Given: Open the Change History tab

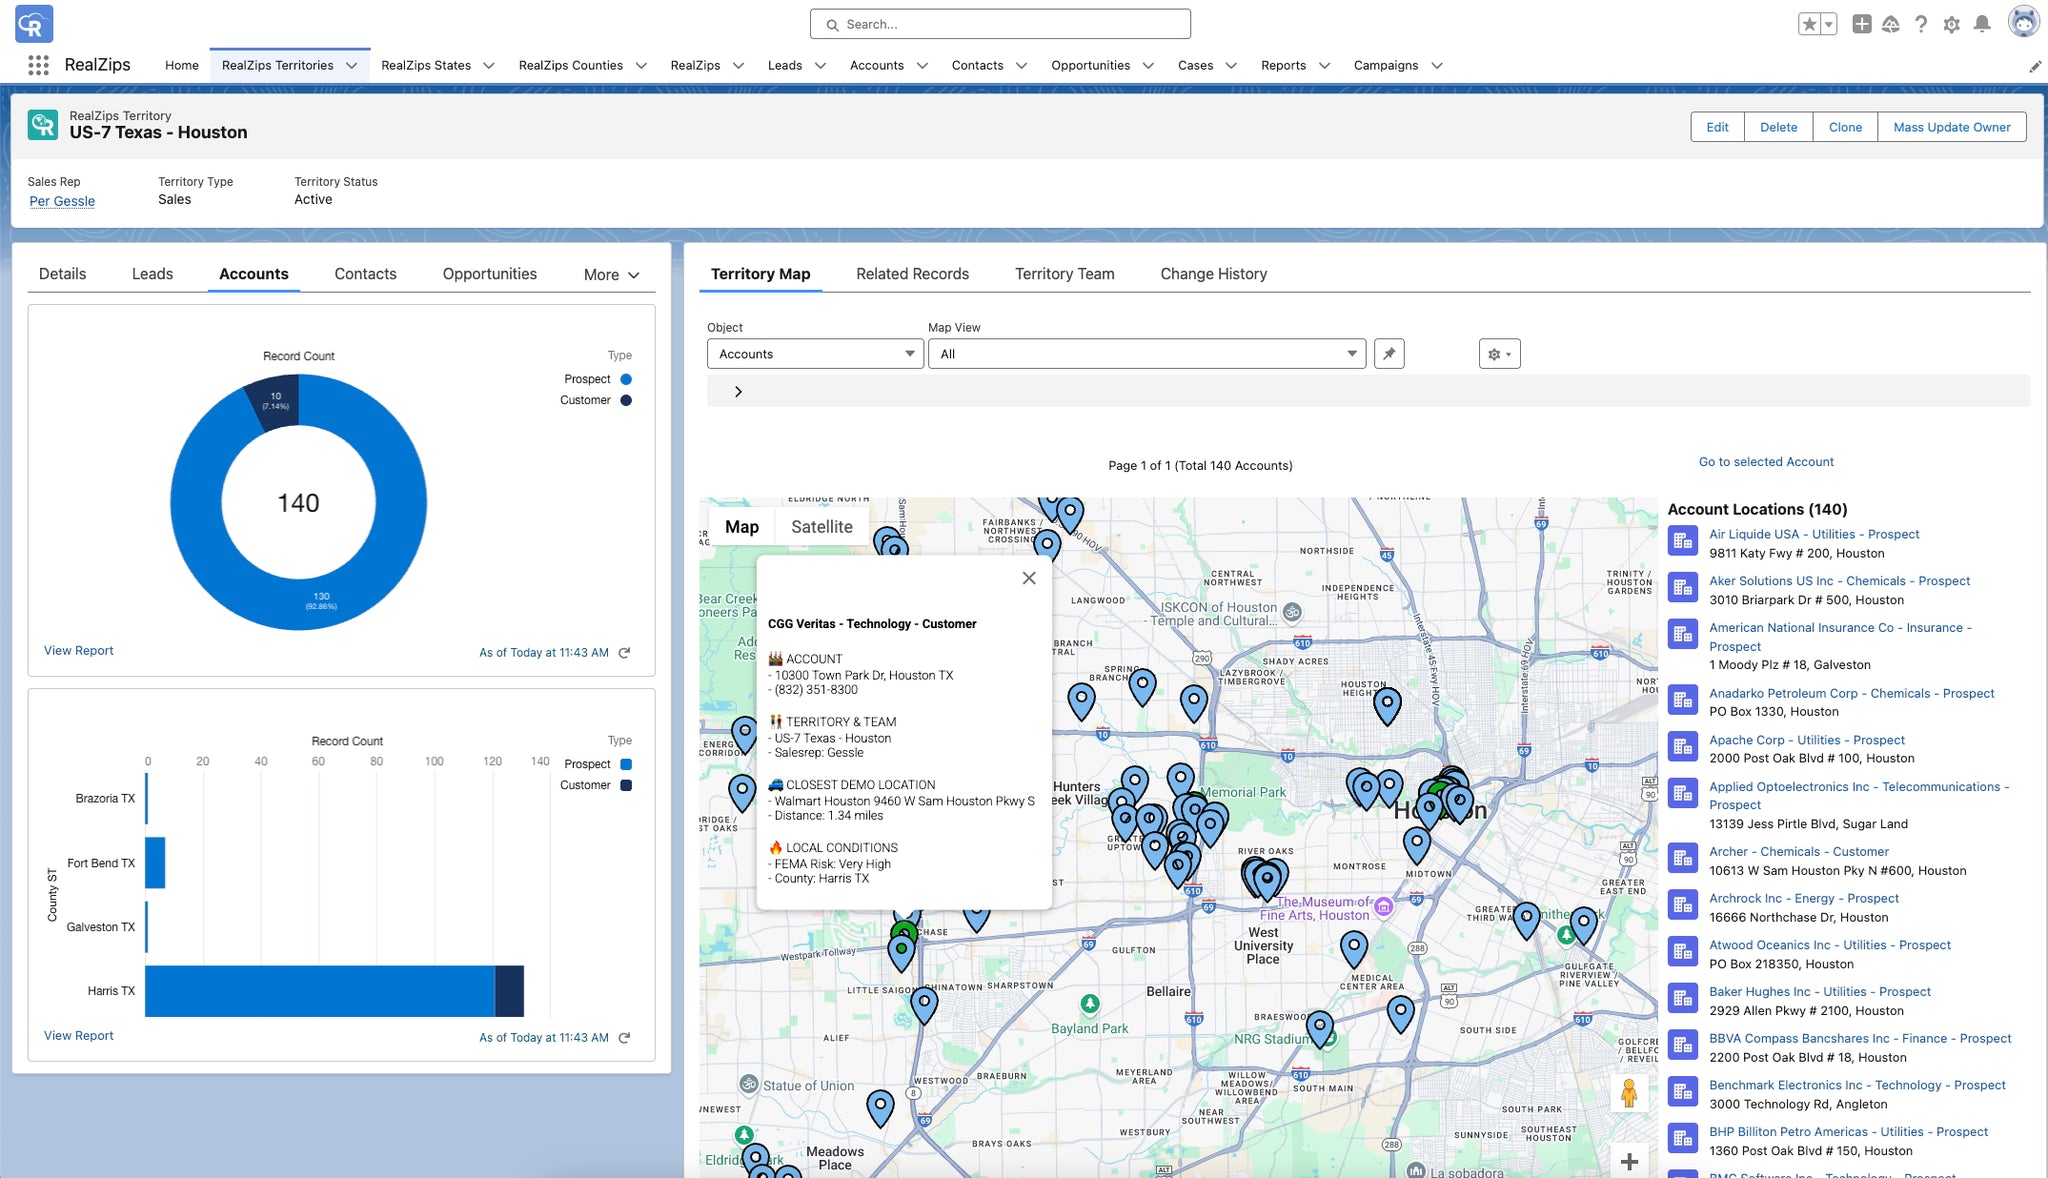Looking at the screenshot, I should (x=1213, y=274).
